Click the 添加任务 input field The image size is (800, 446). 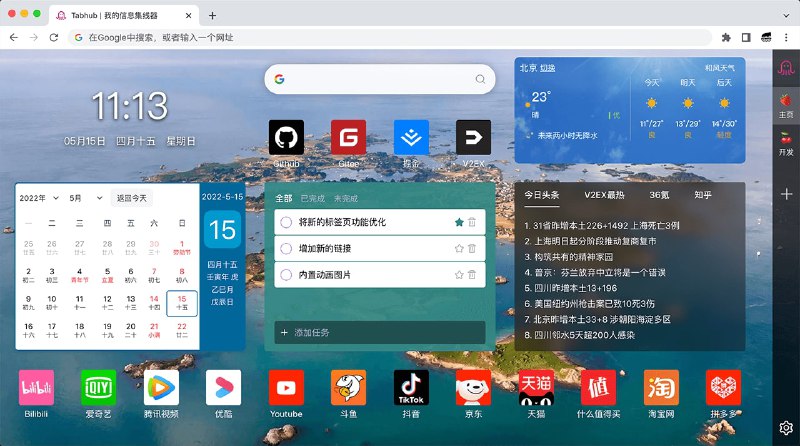coord(380,332)
